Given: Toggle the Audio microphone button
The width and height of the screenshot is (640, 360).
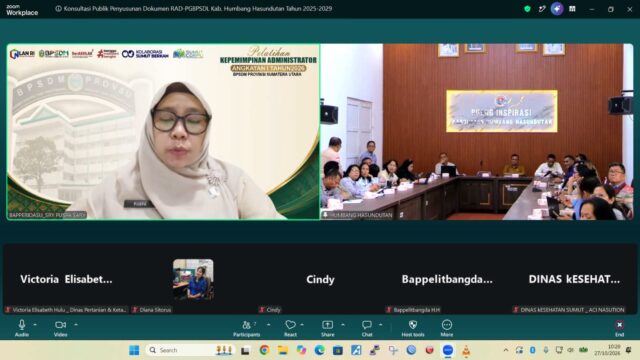Looking at the screenshot, I should (22, 328).
